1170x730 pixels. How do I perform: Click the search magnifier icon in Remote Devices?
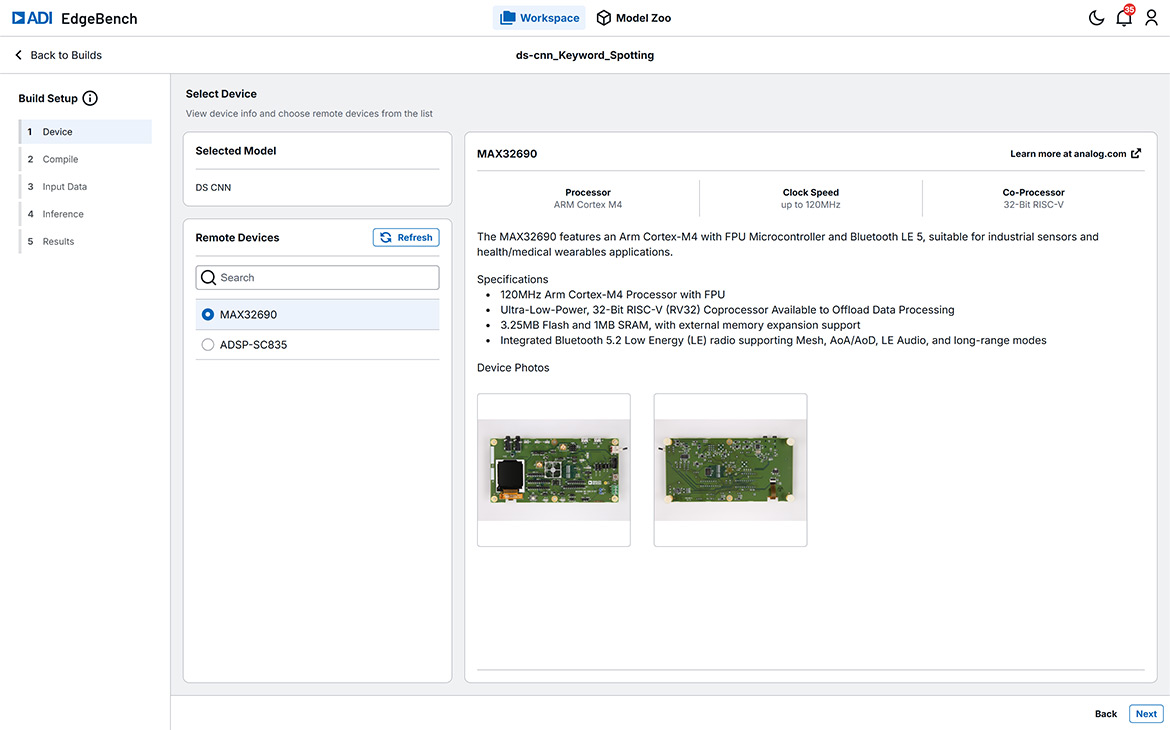click(x=208, y=278)
